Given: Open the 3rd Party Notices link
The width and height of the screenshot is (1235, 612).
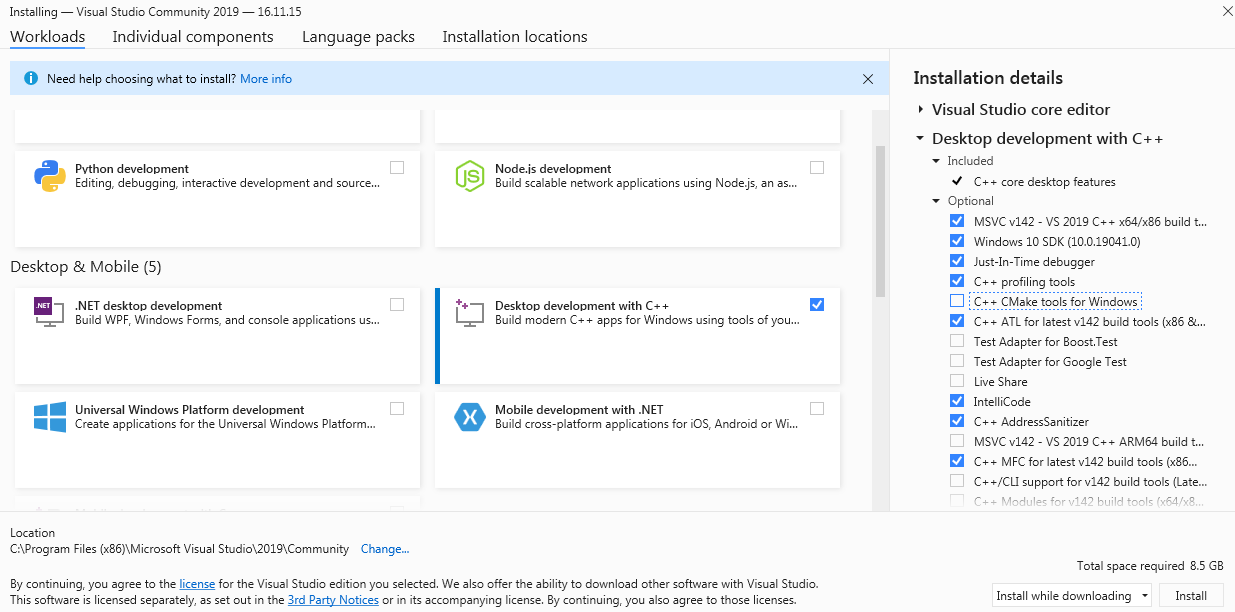Looking at the screenshot, I should (x=333, y=601).
